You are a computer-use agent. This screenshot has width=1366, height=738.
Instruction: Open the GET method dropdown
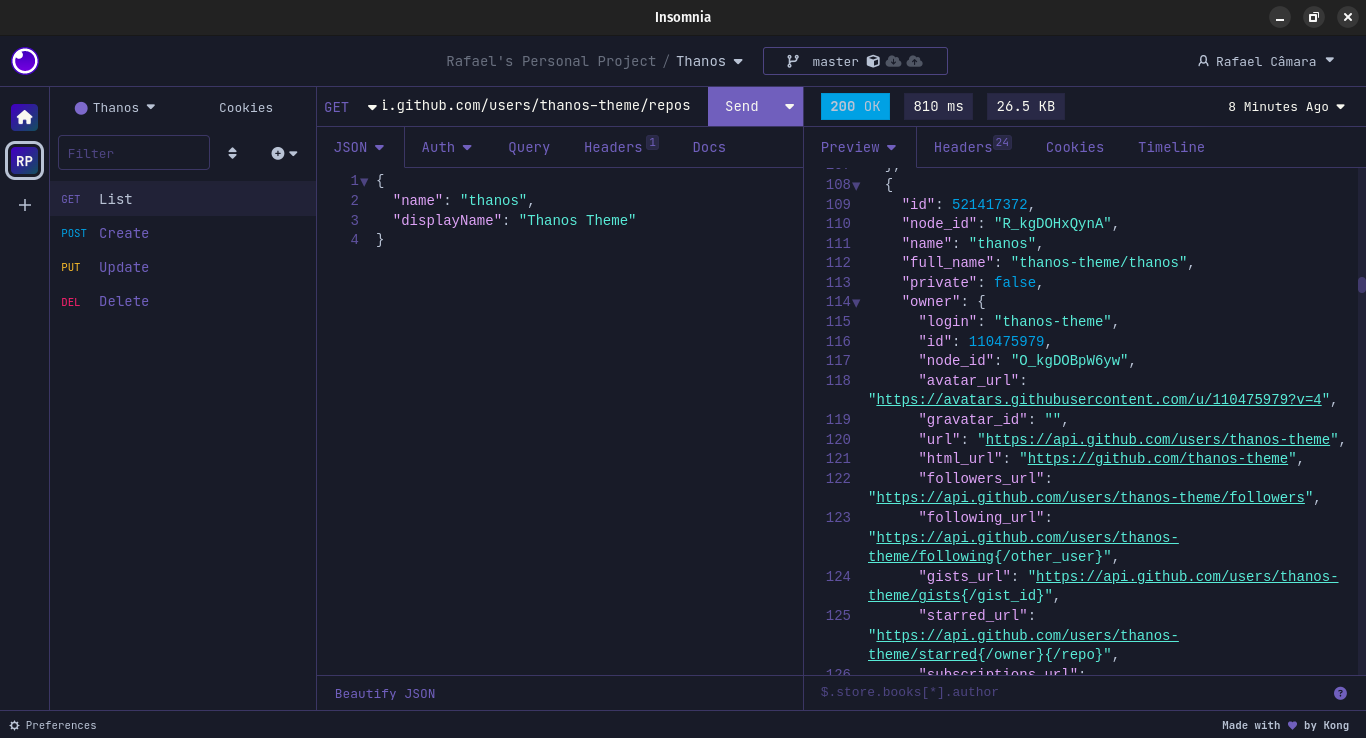point(350,107)
